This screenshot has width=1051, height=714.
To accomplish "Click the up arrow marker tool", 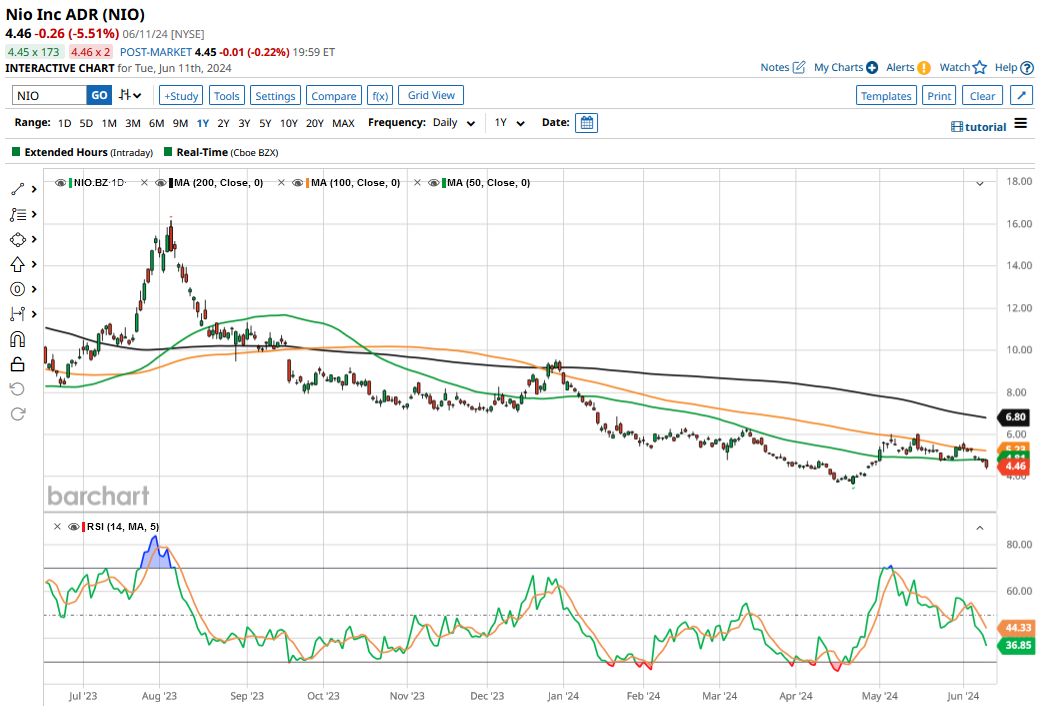I will click(17, 264).
